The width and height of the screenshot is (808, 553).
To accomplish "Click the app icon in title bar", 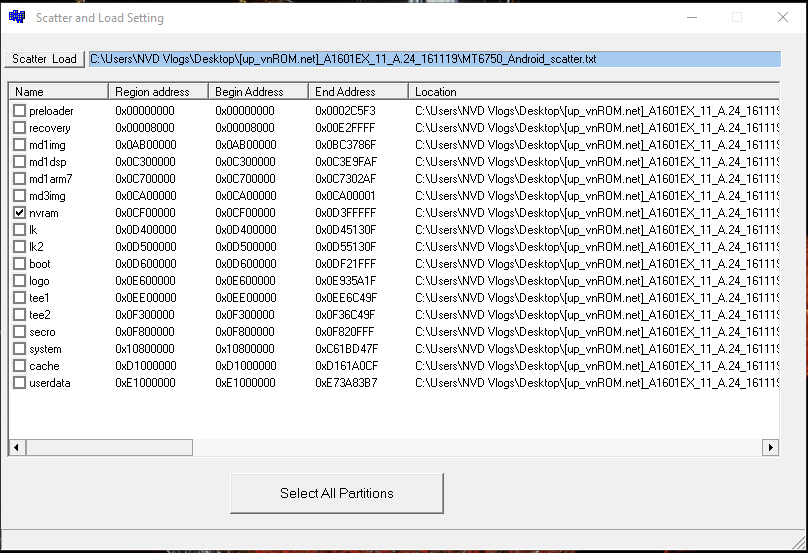I will click(17, 17).
